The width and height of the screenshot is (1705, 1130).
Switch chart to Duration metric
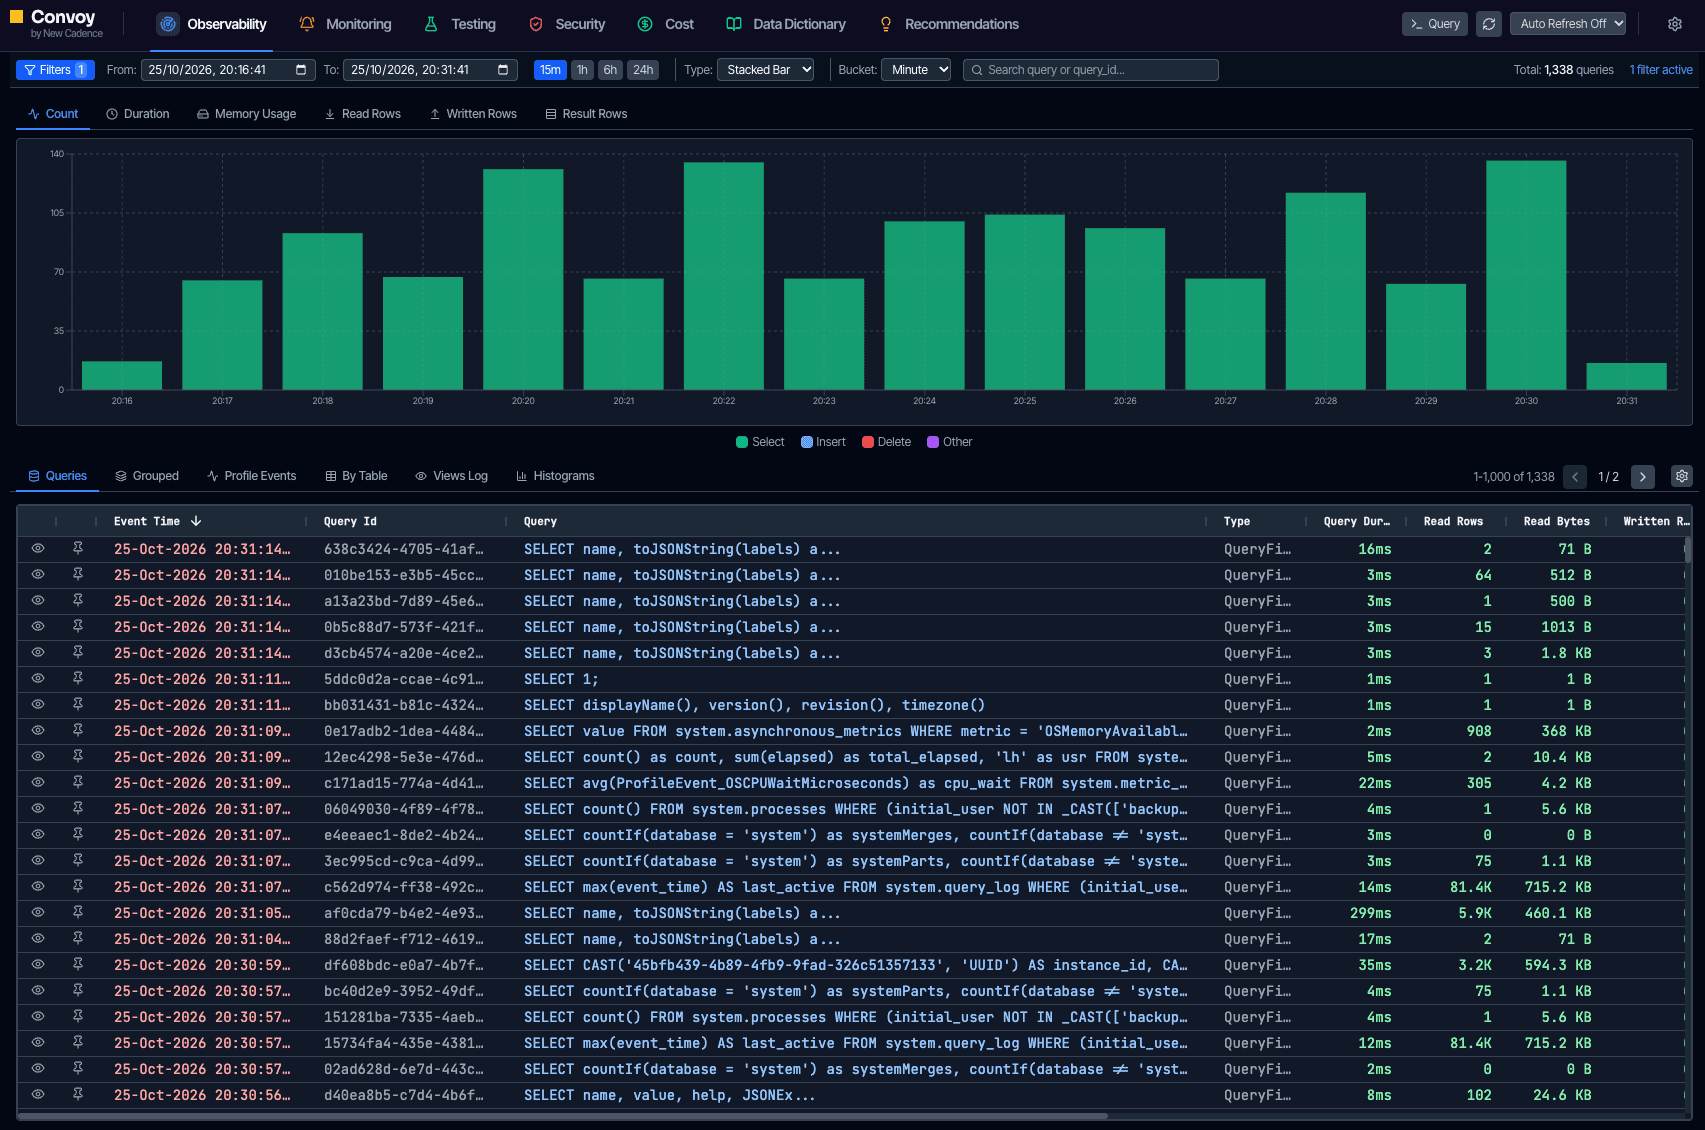tap(138, 114)
